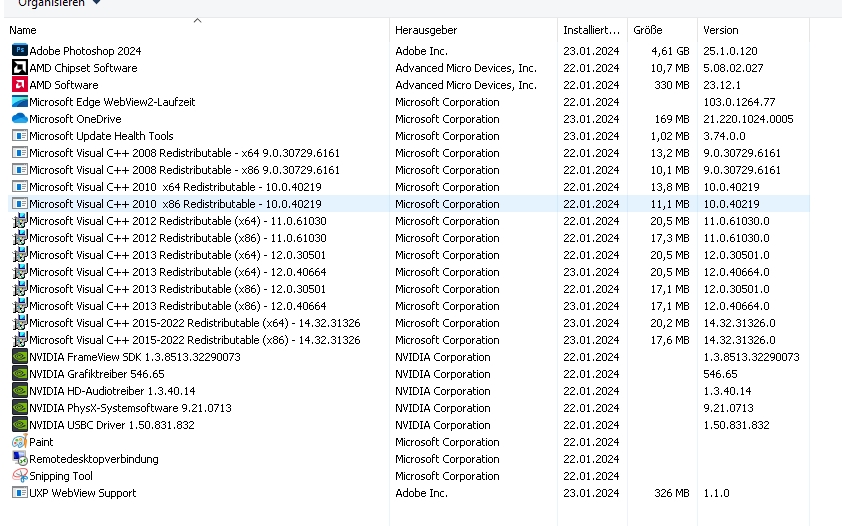Click the red AMD Software icon
Viewport: 842px width, 526px height.
[x=19, y=84]
